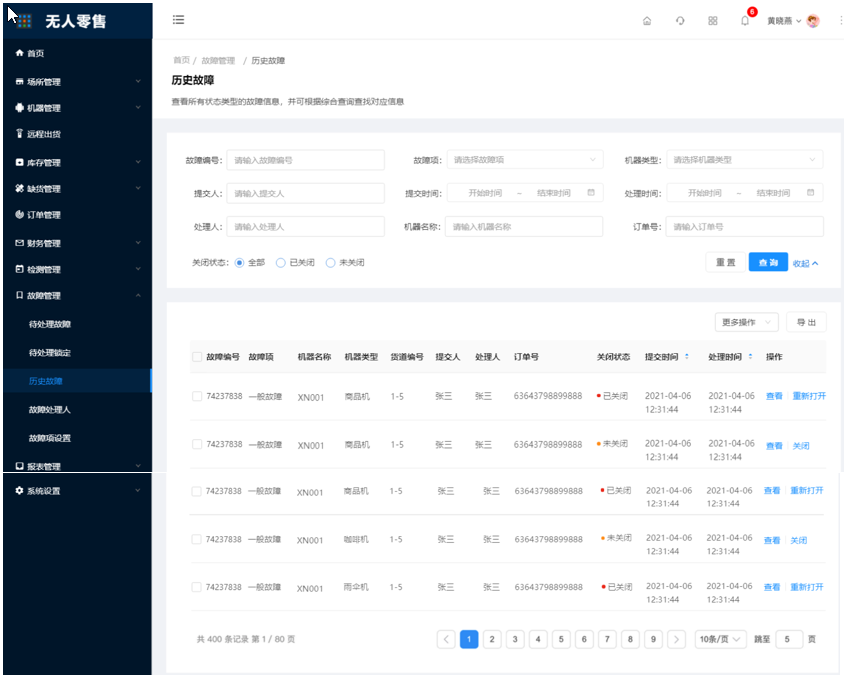Open the 机器类型 dropdown
Viewport: 844px width, 675px height.
[744, 160]
